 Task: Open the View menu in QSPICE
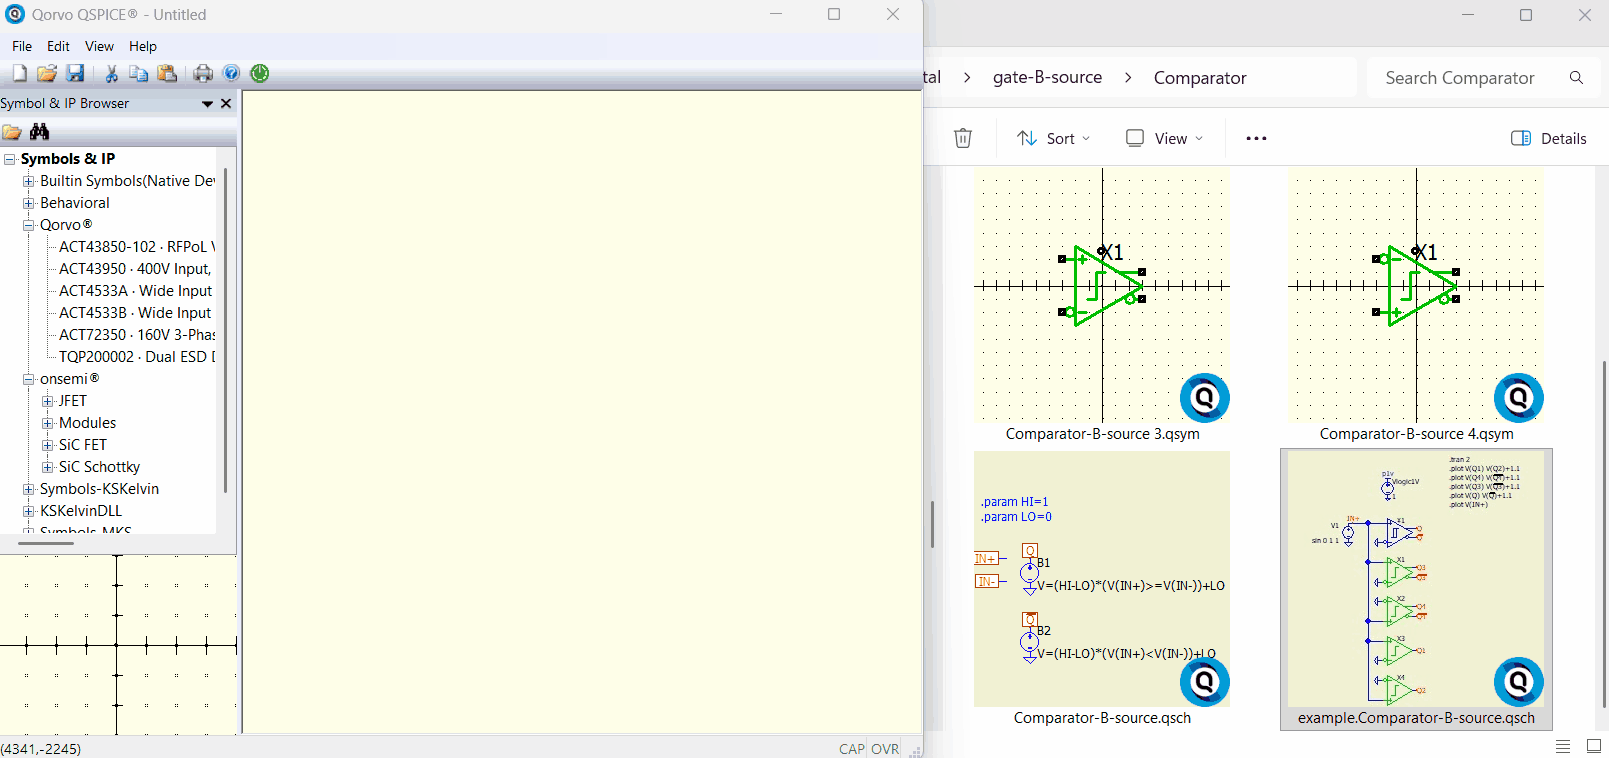tap(99, 46)
